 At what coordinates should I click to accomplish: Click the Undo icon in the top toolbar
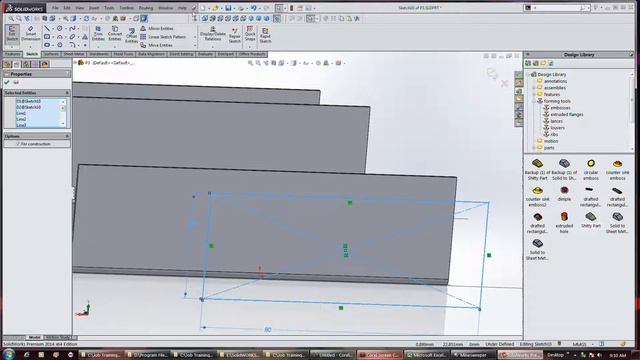[x=253, y=8]
